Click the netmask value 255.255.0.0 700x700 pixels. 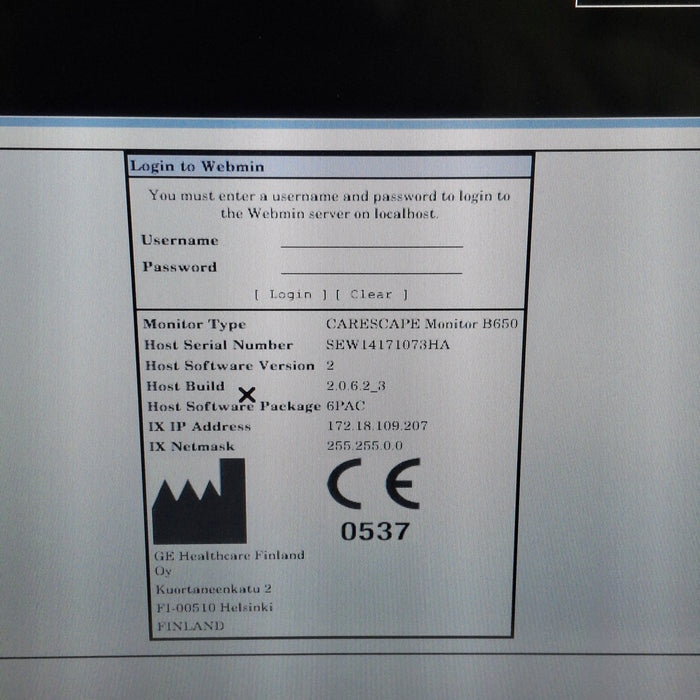(364, 446)
